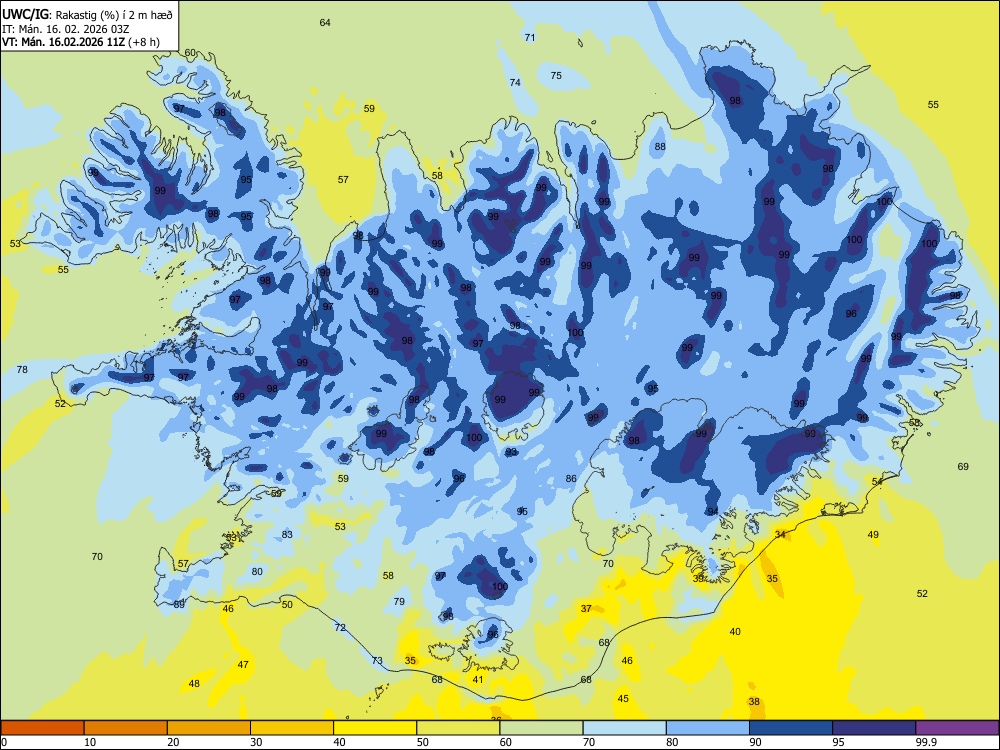This screenshot has width=1000, height=750.
Task: Click the medium blue 80–90 legend swatch
Action: tap(707, 728)
